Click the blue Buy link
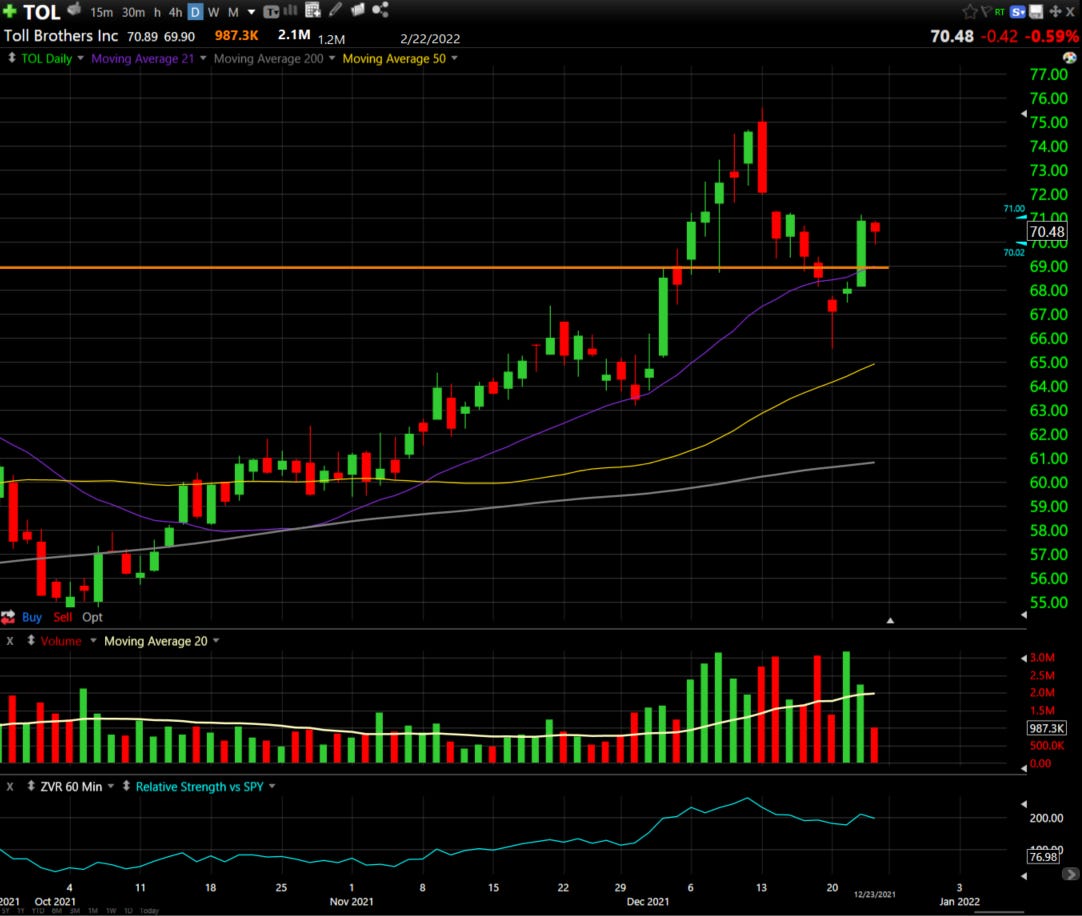Image resolution: width=1082 pixels, height=916 pixels. click(32, 617)
